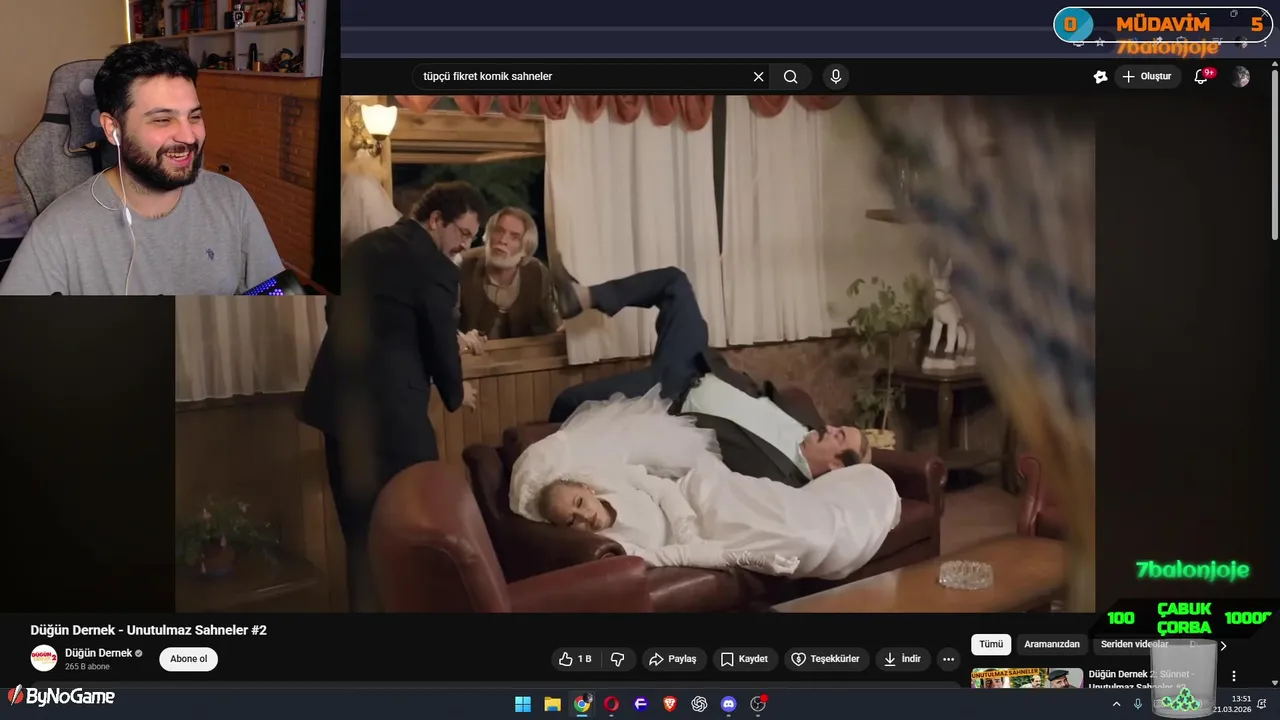The width and height of the screenshot is (1280, 720).
Task: Open the Windows Start menu
Action: [523, 704]
